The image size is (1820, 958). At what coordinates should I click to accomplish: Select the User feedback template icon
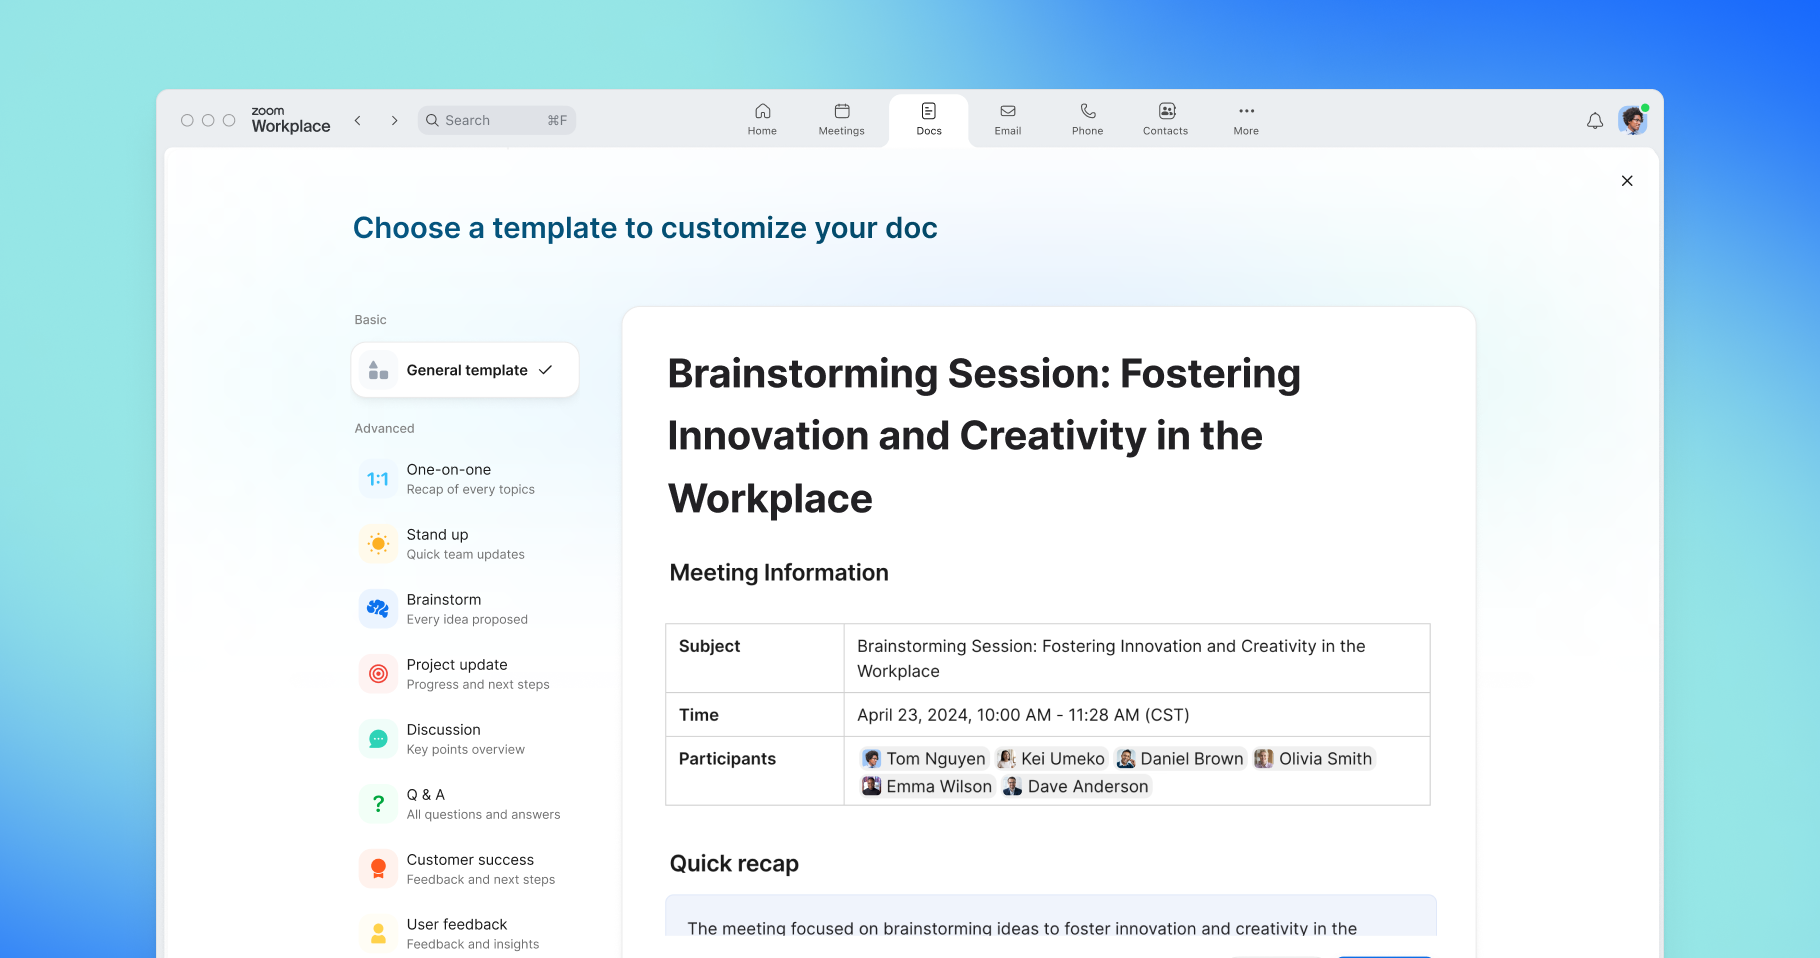pyautogui.click(x=377, y=933)
